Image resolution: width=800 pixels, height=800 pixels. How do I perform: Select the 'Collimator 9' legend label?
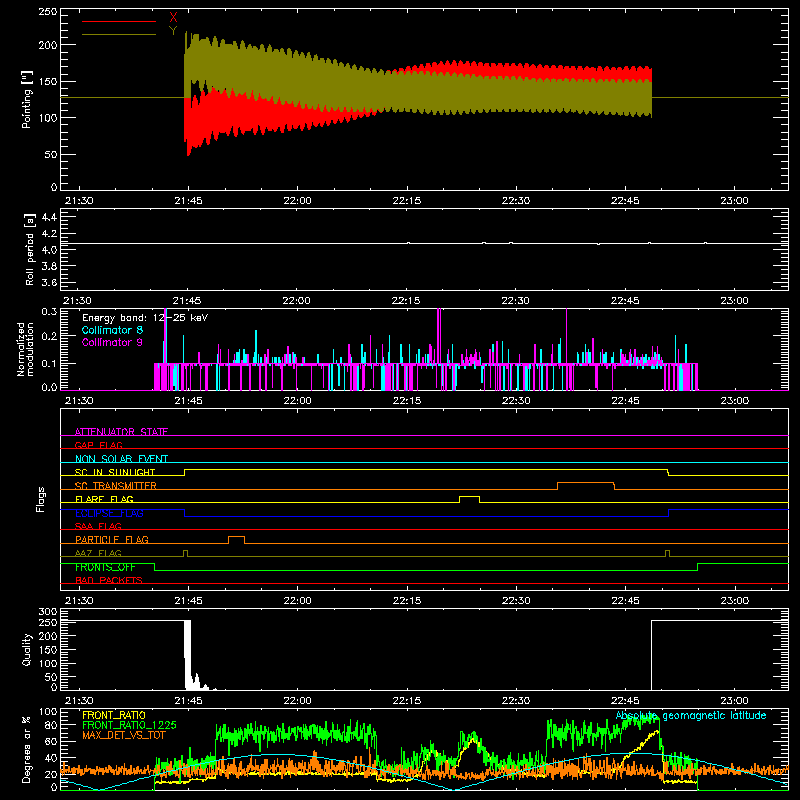(x=112, y=342)
